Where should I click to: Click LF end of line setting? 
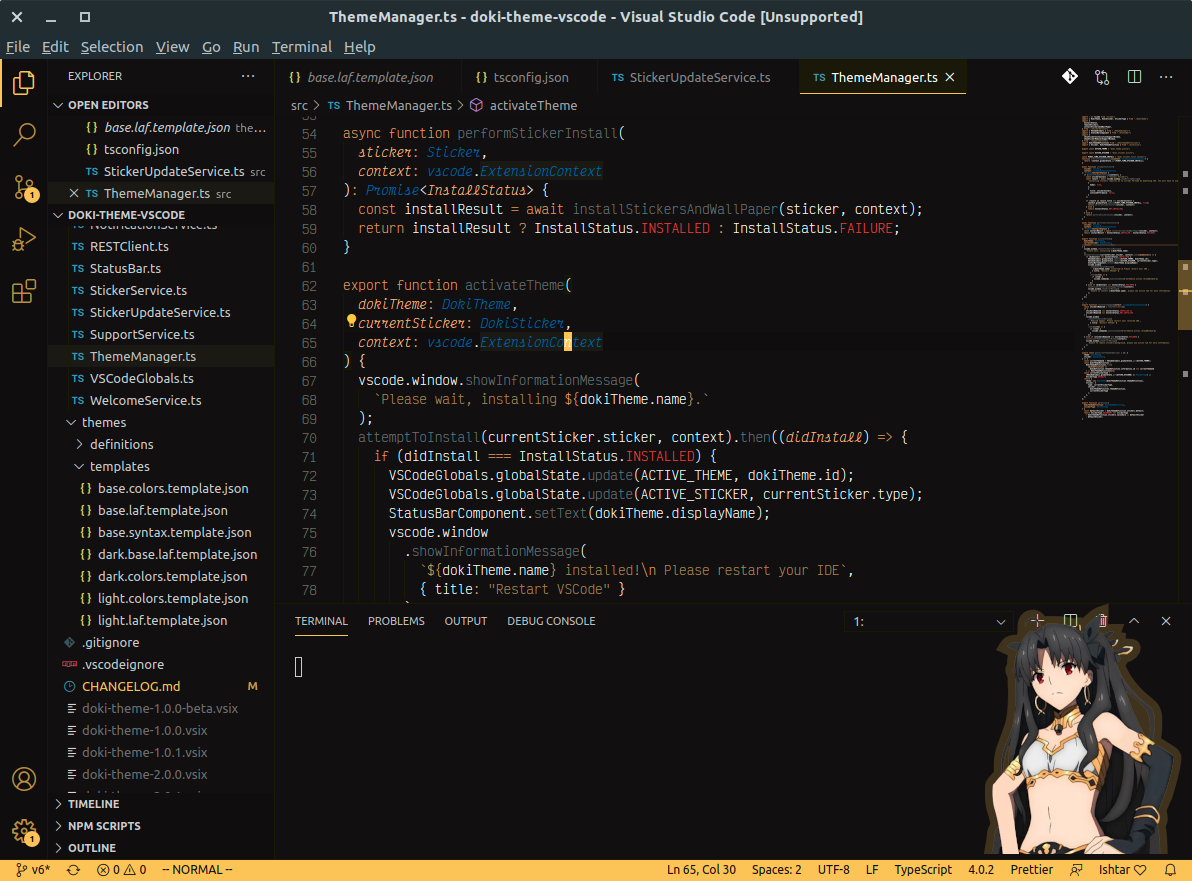(872, 870)
